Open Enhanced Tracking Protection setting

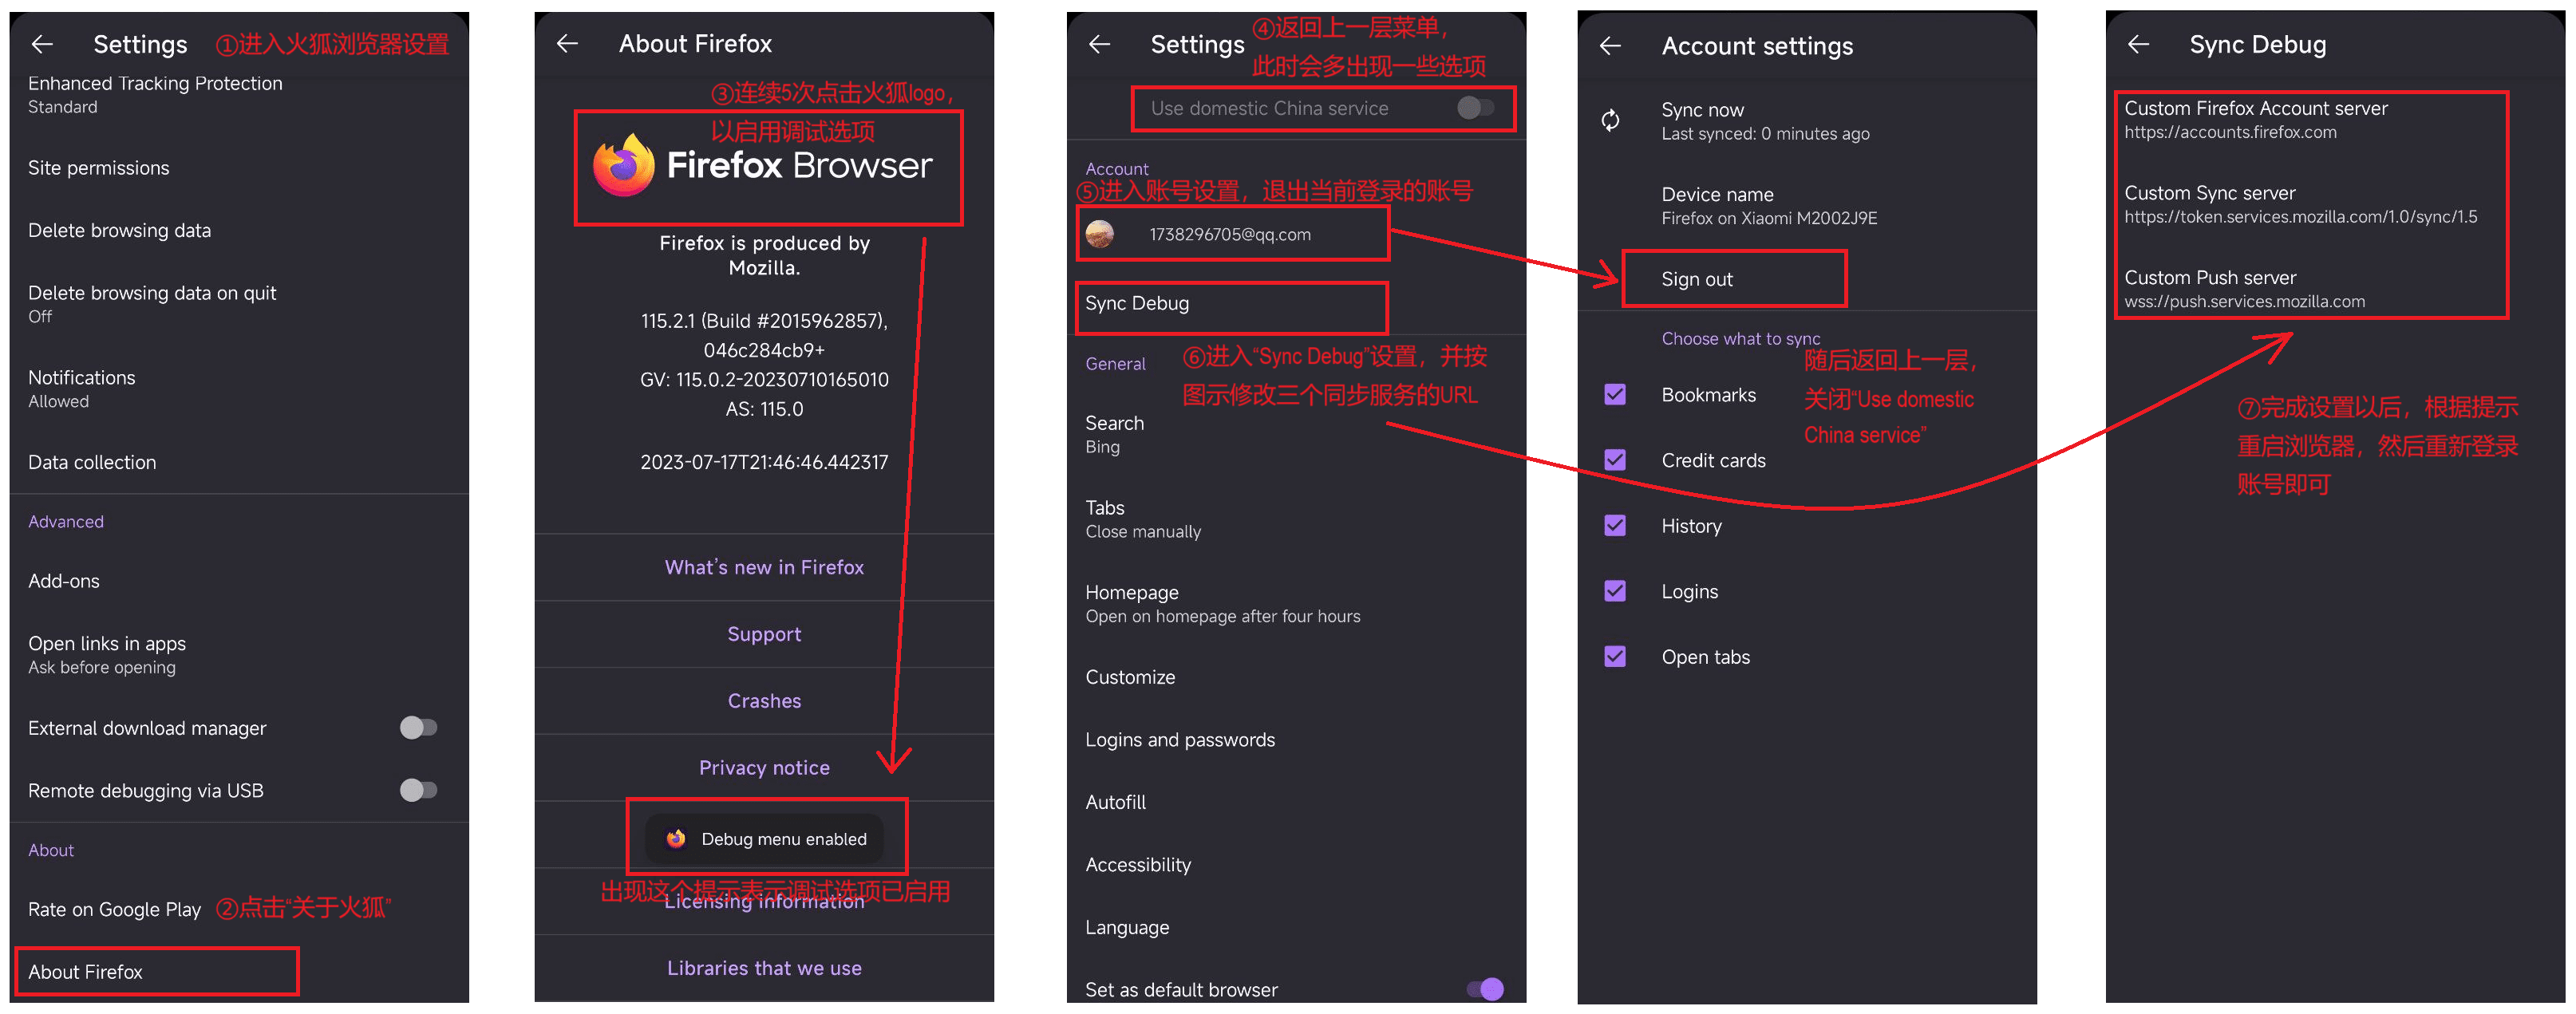[x=239, y=95]
